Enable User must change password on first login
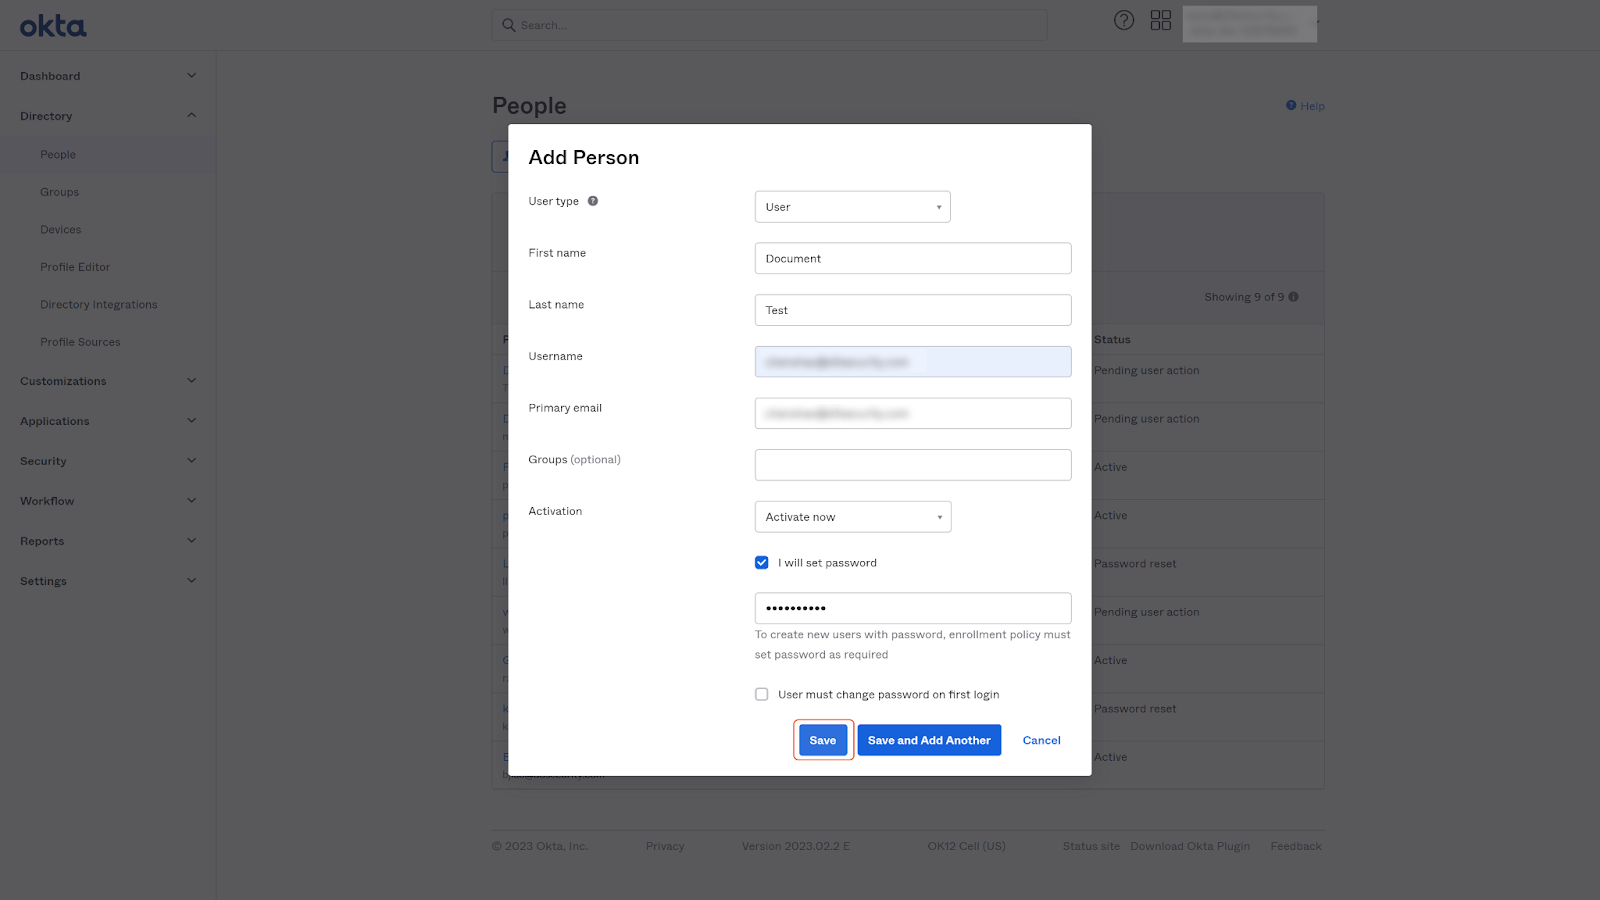This screenshot has width=1600, height=900. pyautogui.click(x=762, y=695)
